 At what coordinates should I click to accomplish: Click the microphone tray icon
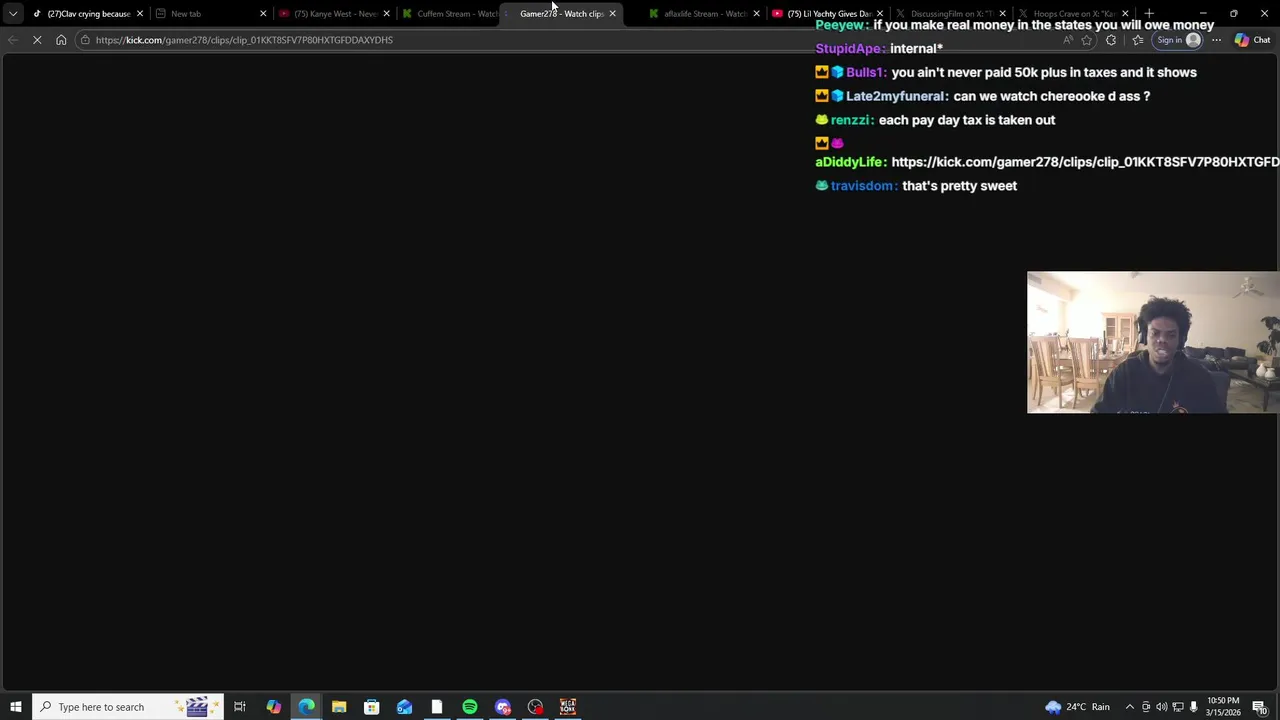coord(1194,707)
